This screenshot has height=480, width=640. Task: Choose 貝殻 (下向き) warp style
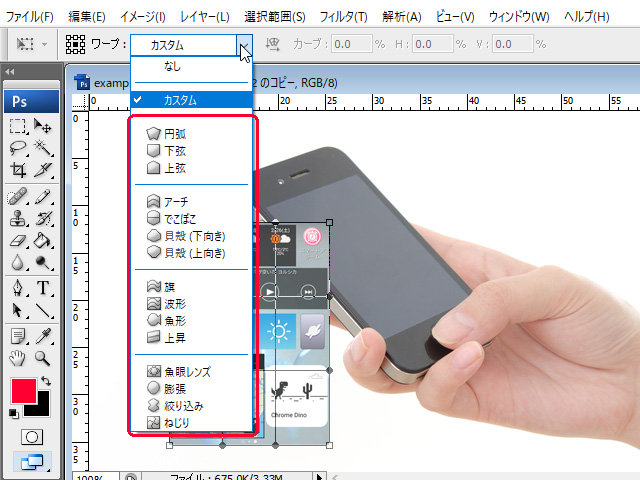click(x=191, y=236)
